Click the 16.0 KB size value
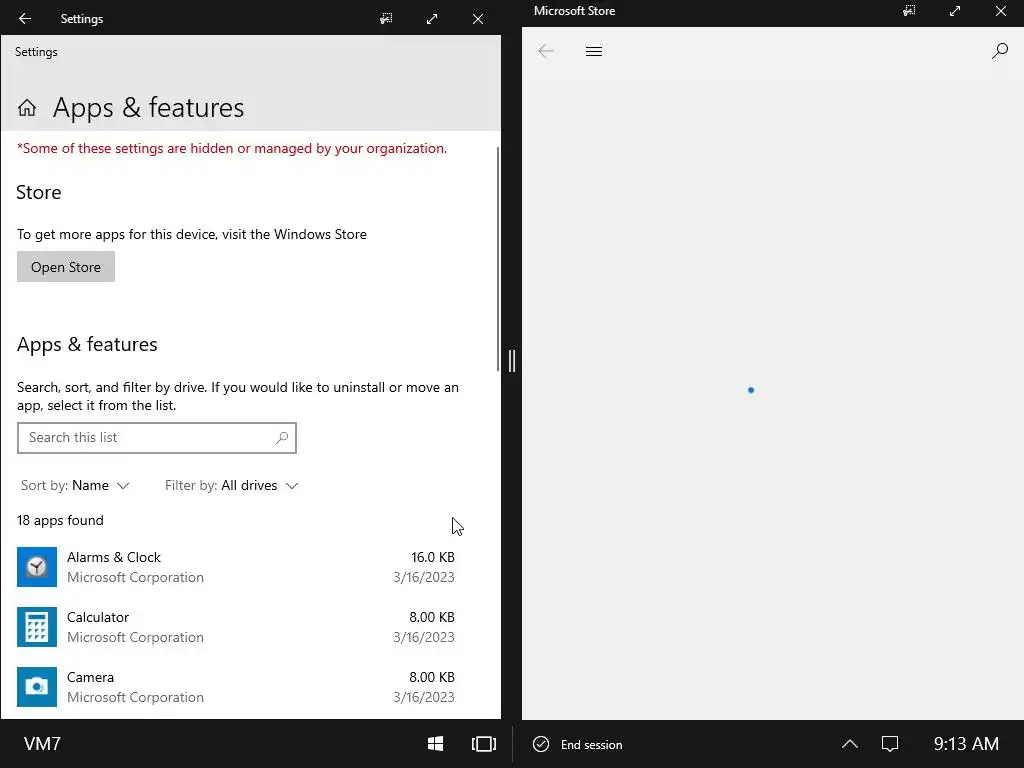This screenshot has height=768, width=1024. click(432, 557)
